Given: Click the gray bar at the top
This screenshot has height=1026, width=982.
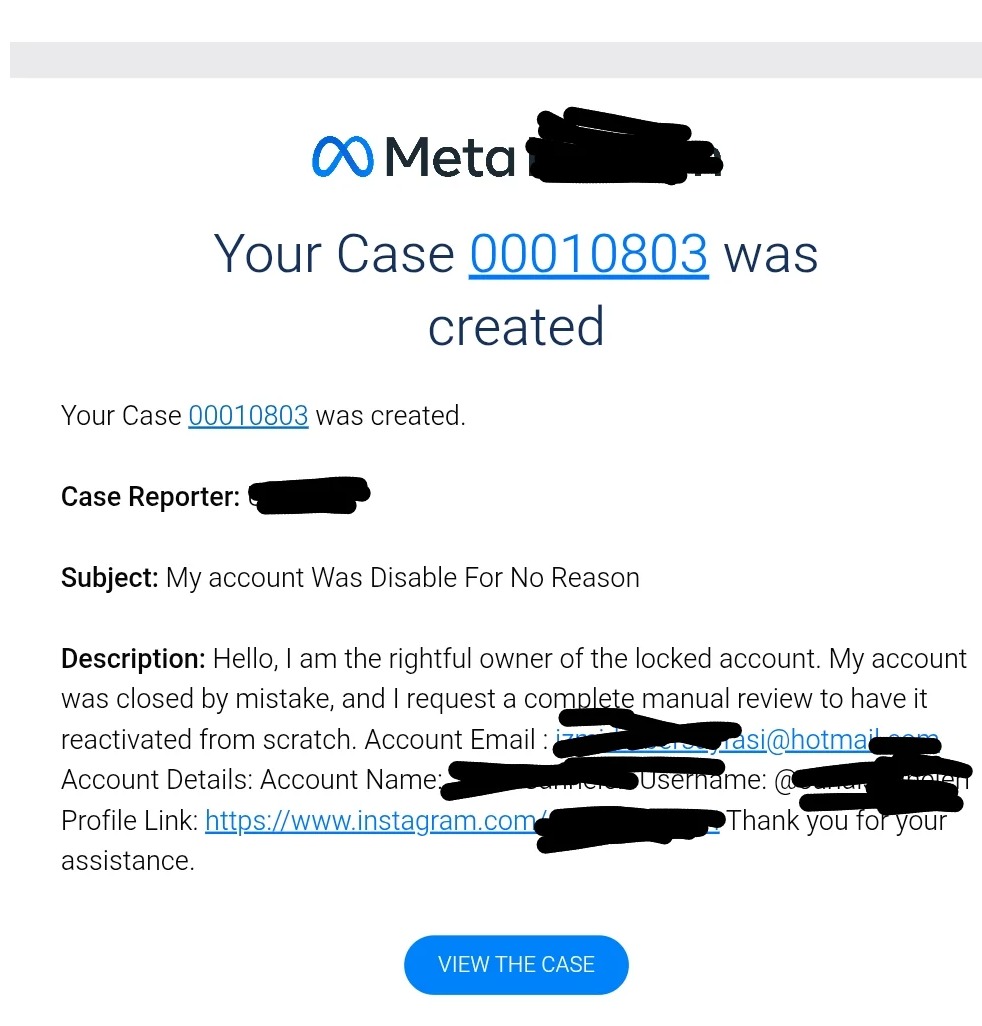Looking at the screenshot, I should pyautogui.click(x=495, y=60).
